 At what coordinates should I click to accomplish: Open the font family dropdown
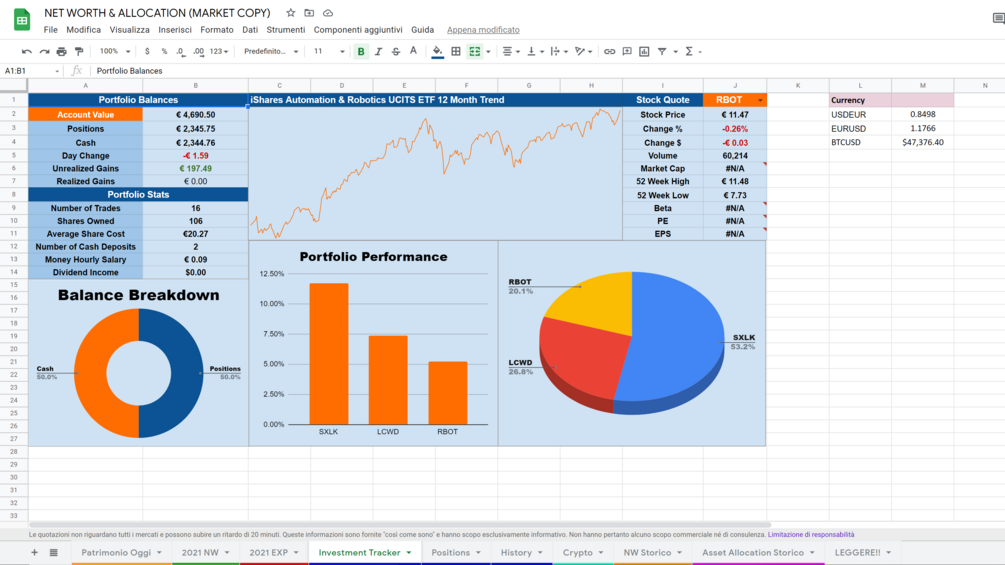[270, 51]
